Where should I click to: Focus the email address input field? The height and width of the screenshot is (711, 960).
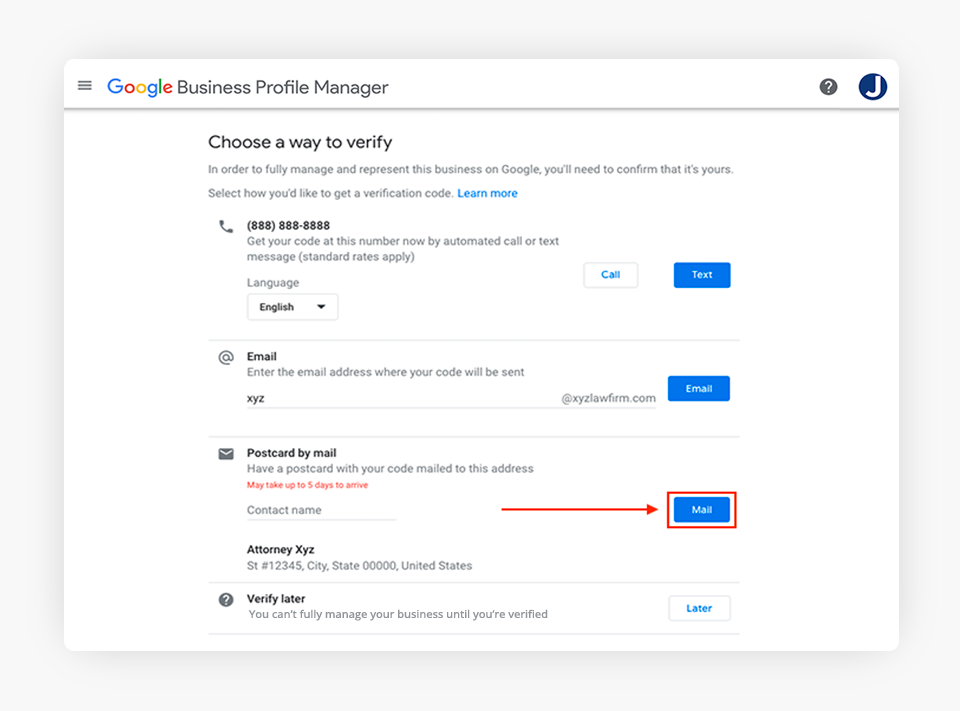400,398
